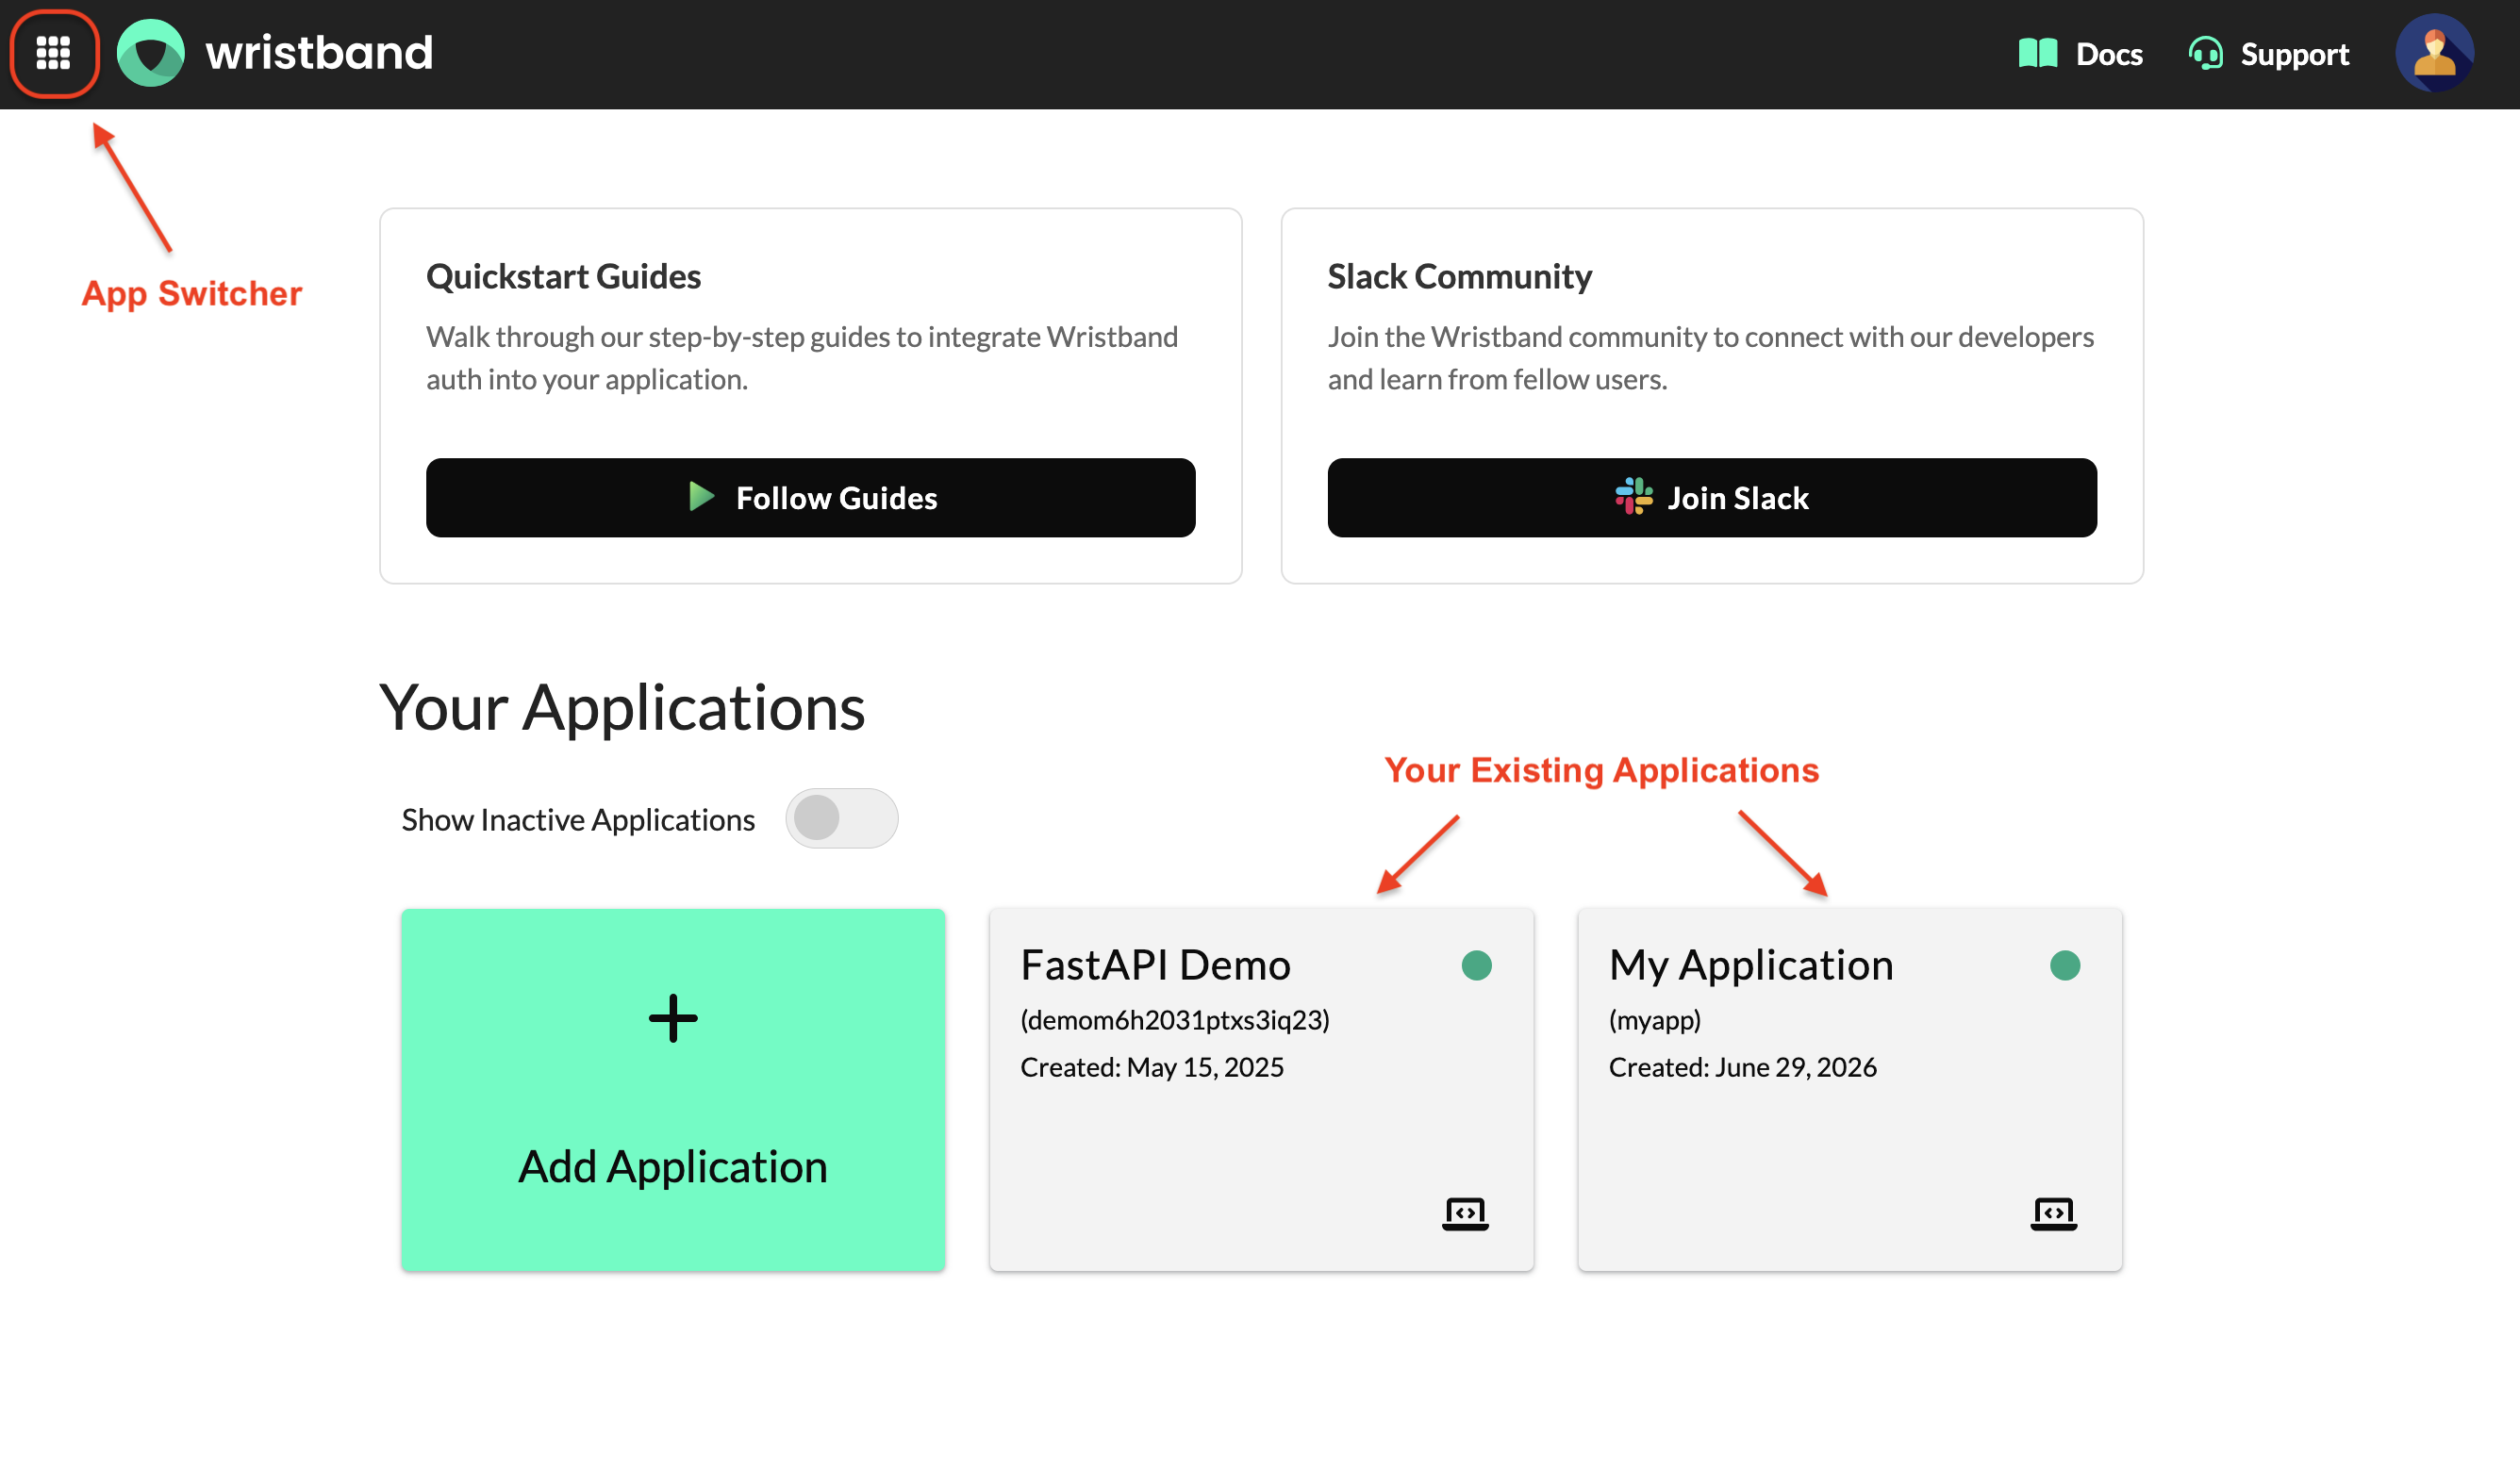
Task: Open the Docs link in header
Action: 2080,53
